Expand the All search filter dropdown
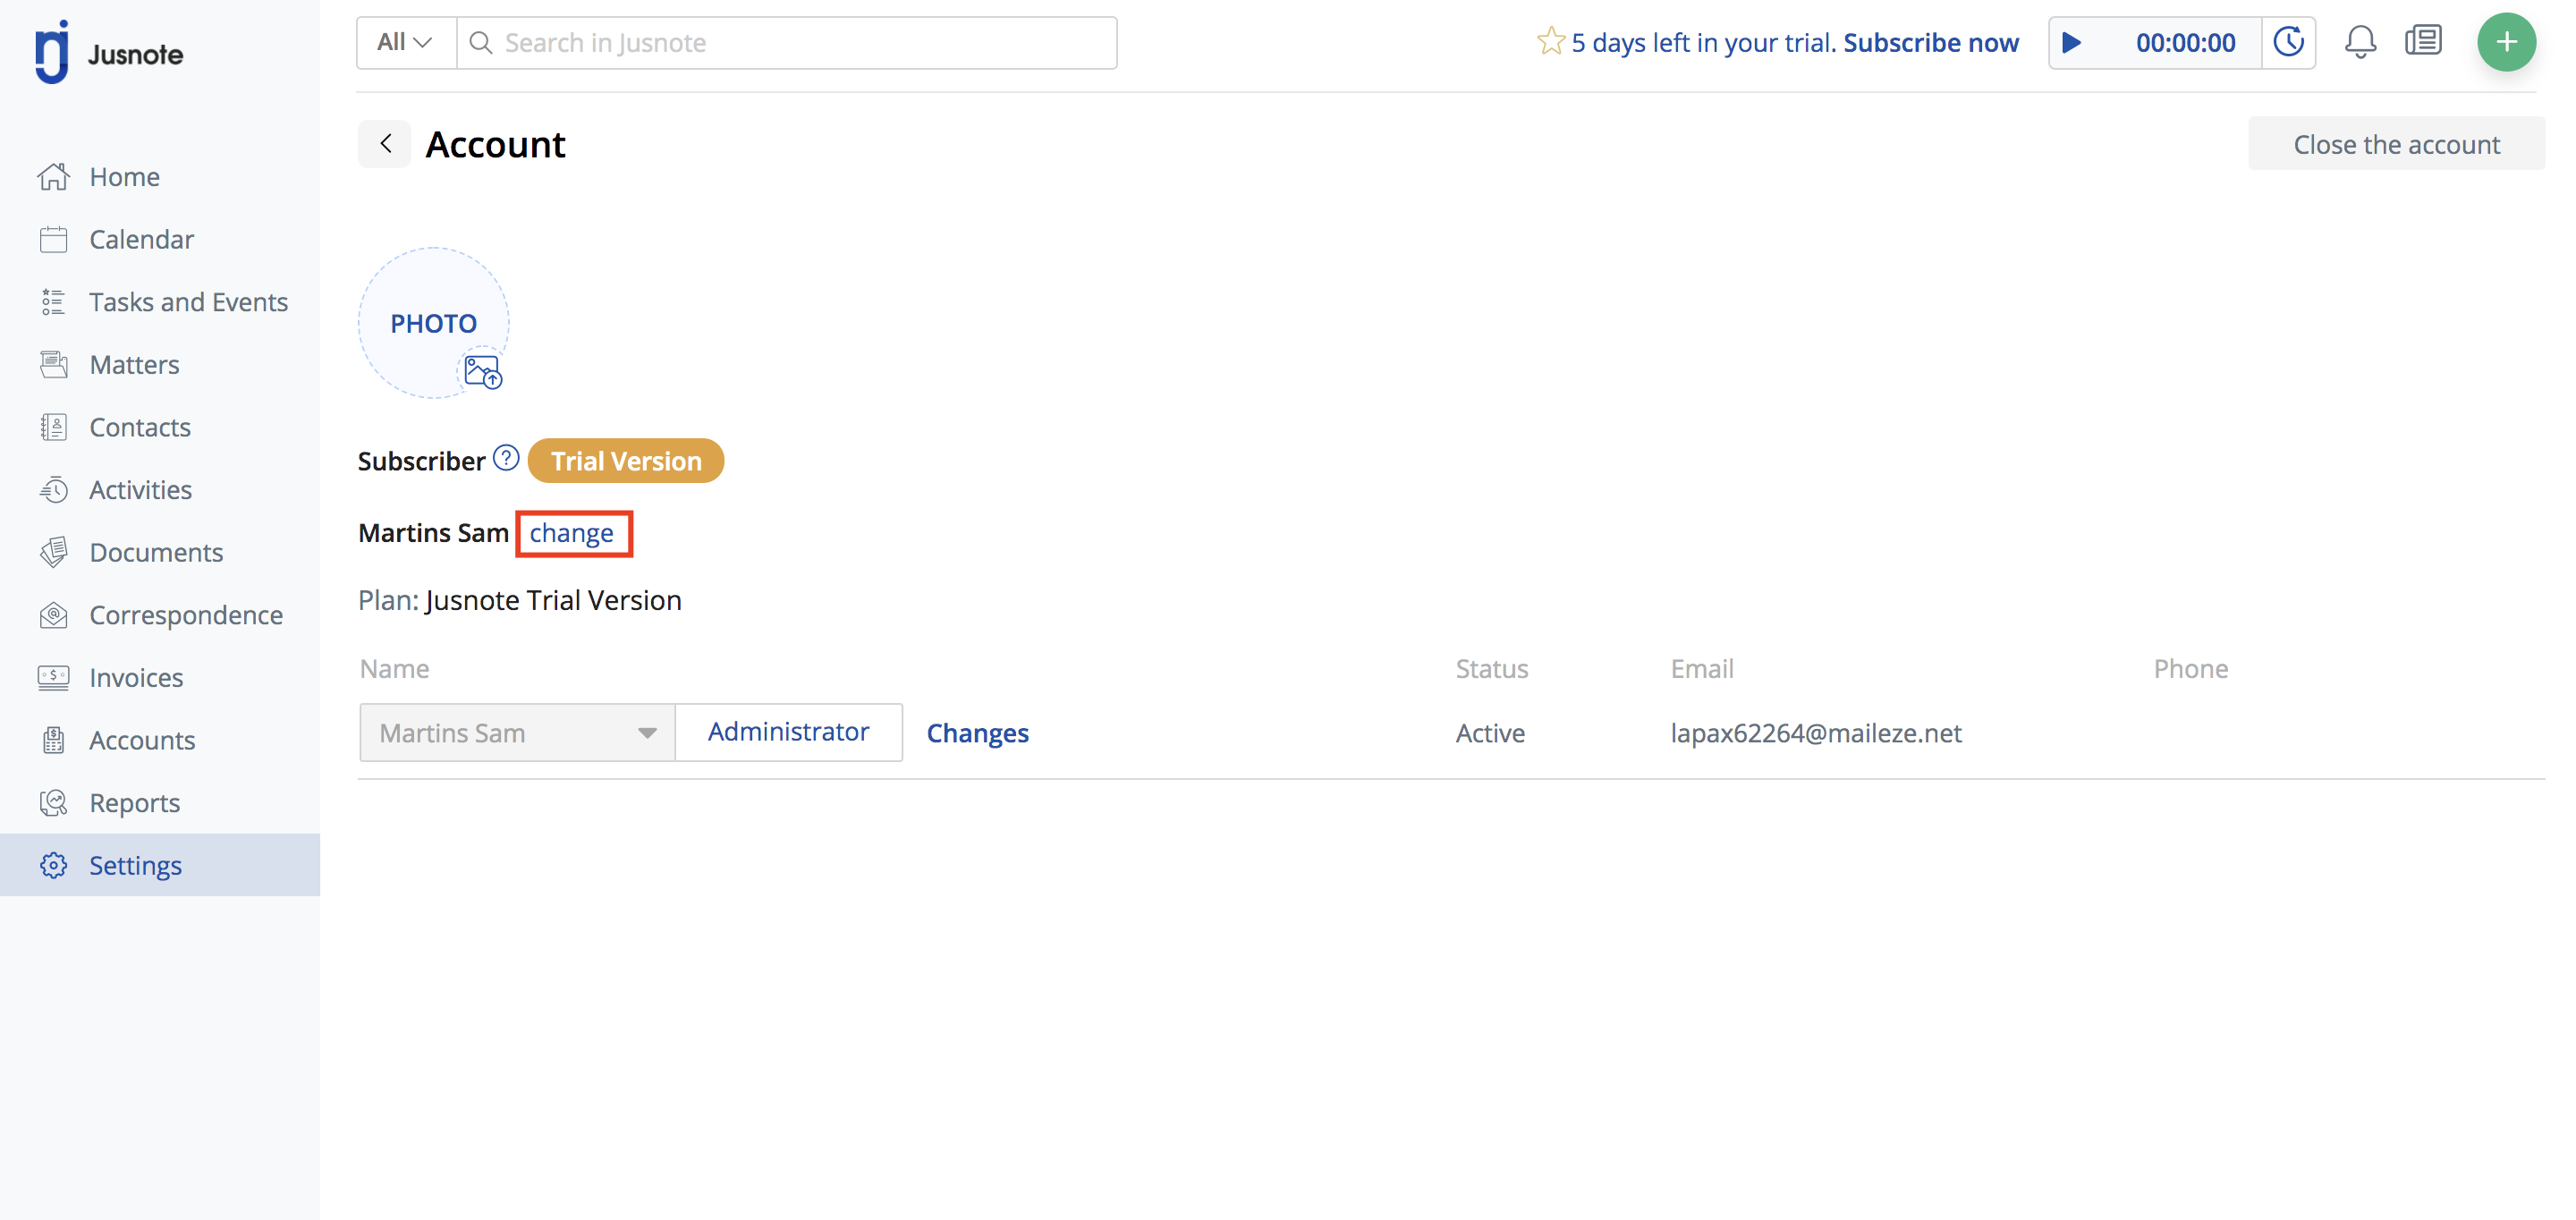The image size is (2576, 1220). [406, 43]
